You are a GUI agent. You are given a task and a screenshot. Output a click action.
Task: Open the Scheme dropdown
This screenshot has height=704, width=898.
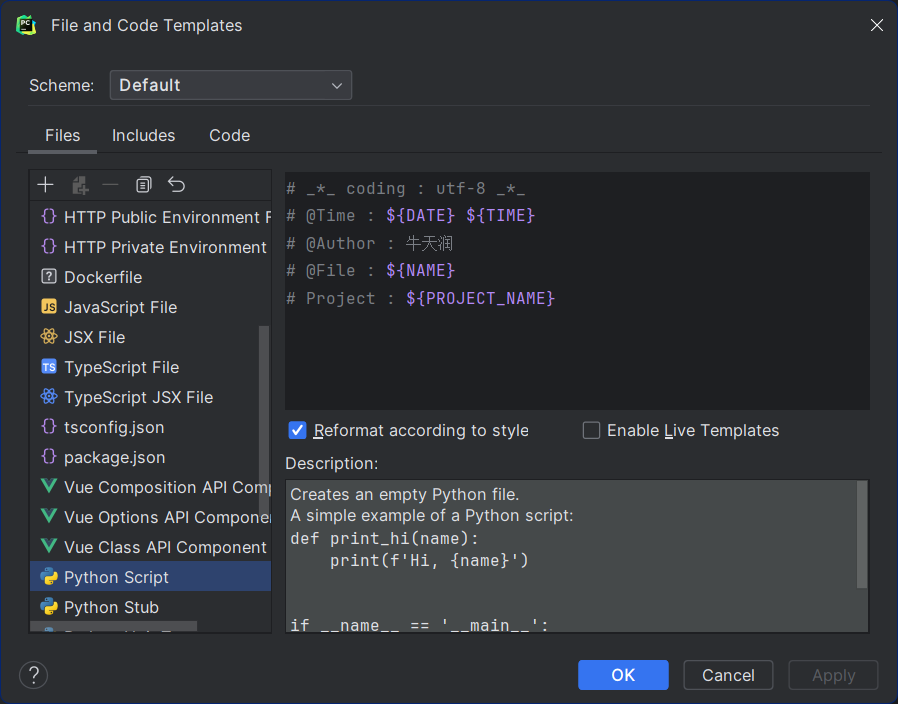pos(230,85)
